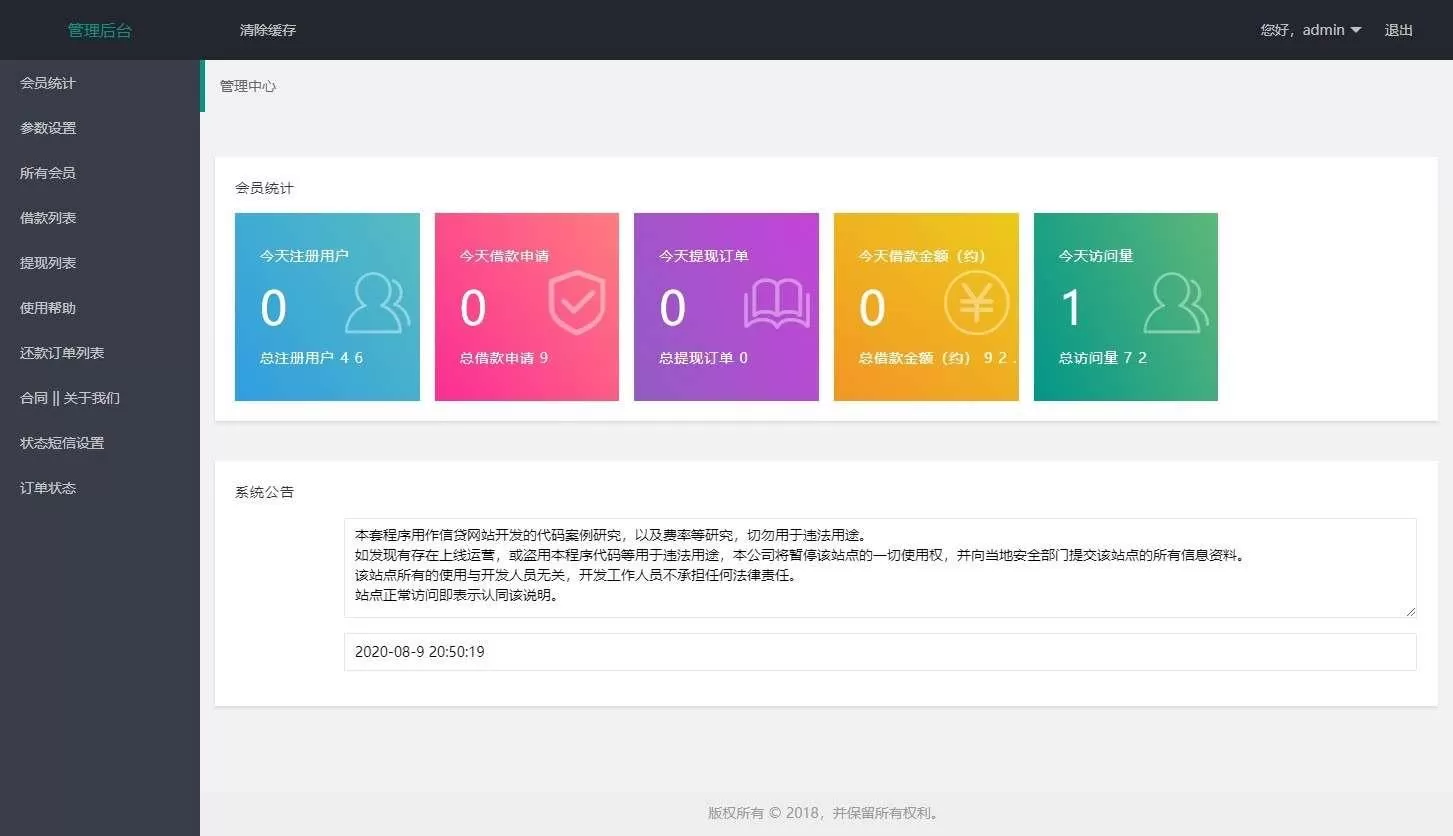Click the open book icon on 今天提现订单 card
Viewport: 1453px width, 836px height.
click(777, 304)
